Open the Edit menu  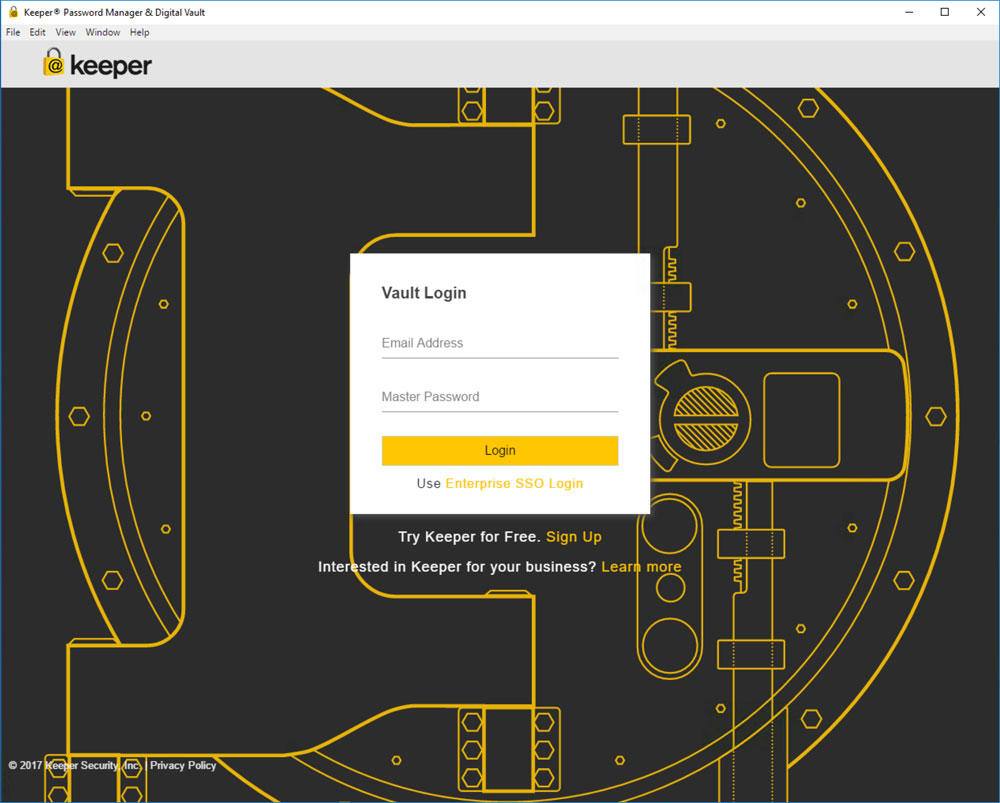[x=37, y=32]
